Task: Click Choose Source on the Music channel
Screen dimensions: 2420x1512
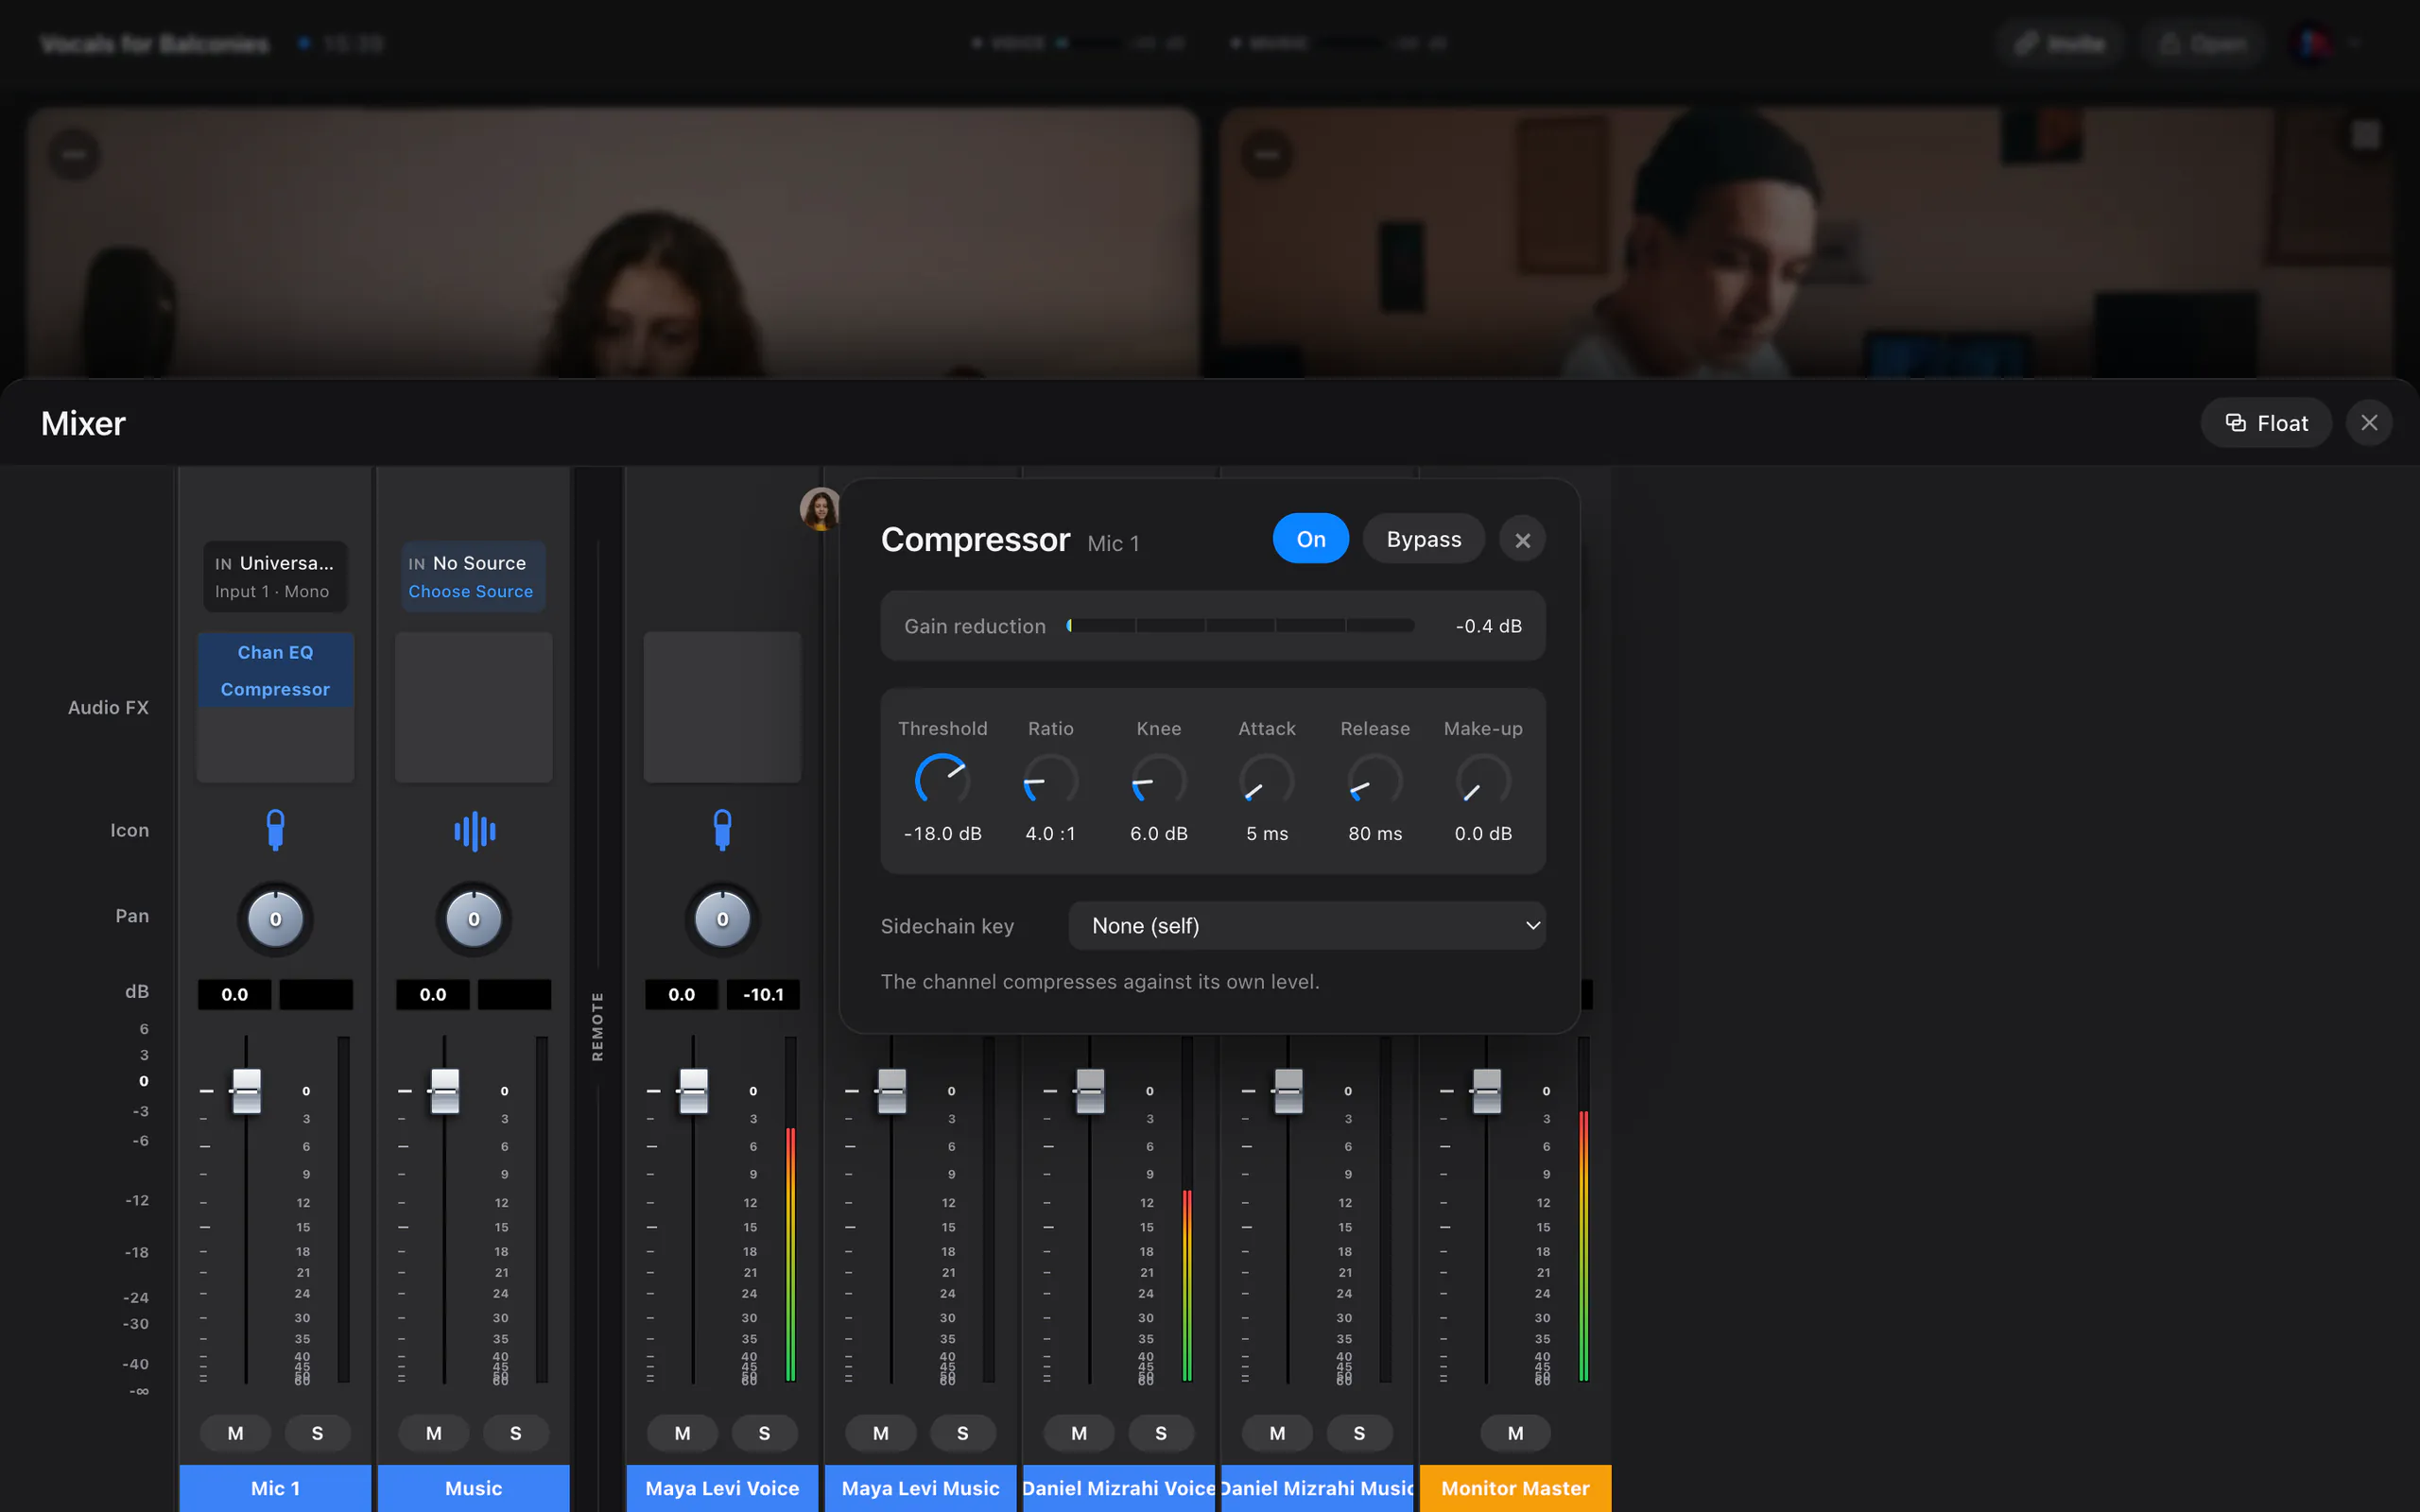Action: click(x=470, y=591)
